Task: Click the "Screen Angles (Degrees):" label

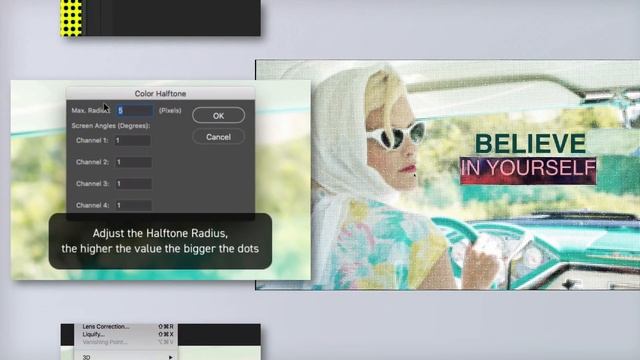Action: [111, 126]
